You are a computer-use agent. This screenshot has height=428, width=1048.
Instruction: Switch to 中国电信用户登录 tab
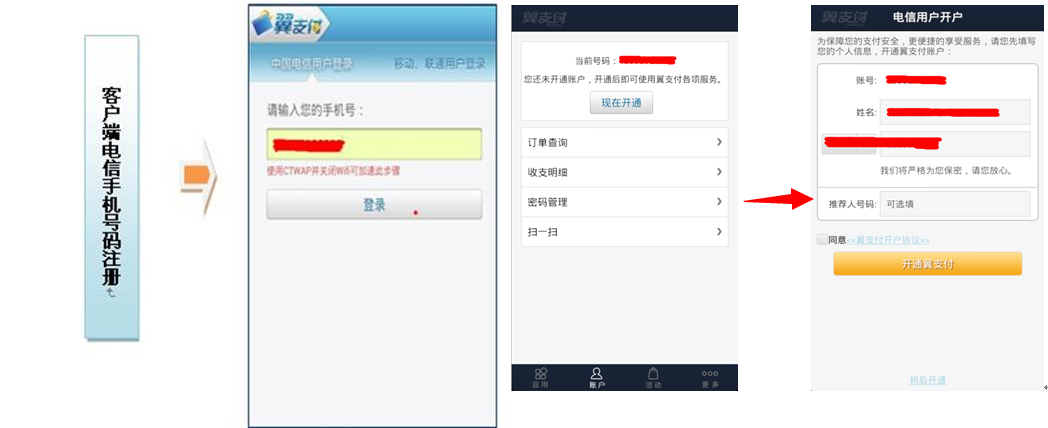(312, 64)
